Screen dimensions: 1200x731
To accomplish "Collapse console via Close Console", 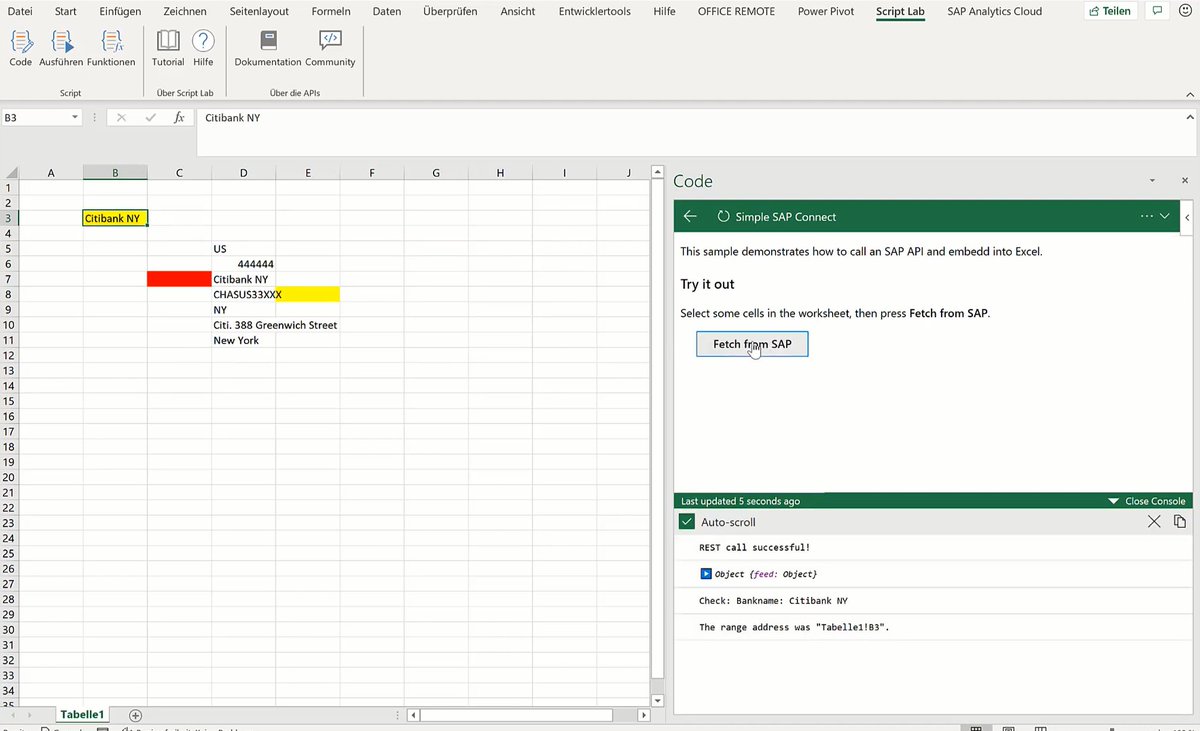I will [1146, 501].
